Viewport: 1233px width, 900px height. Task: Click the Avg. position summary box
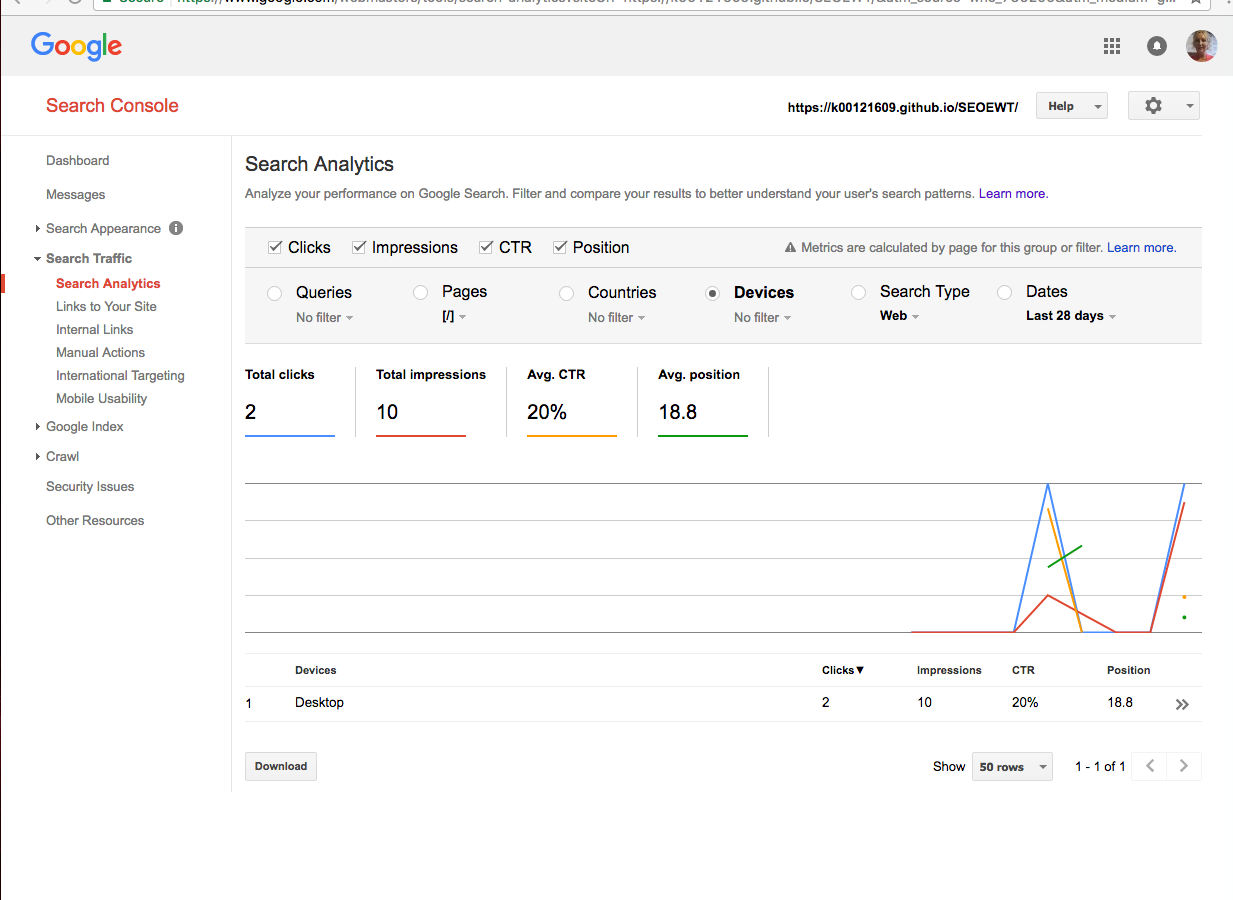tap(703, 401)
